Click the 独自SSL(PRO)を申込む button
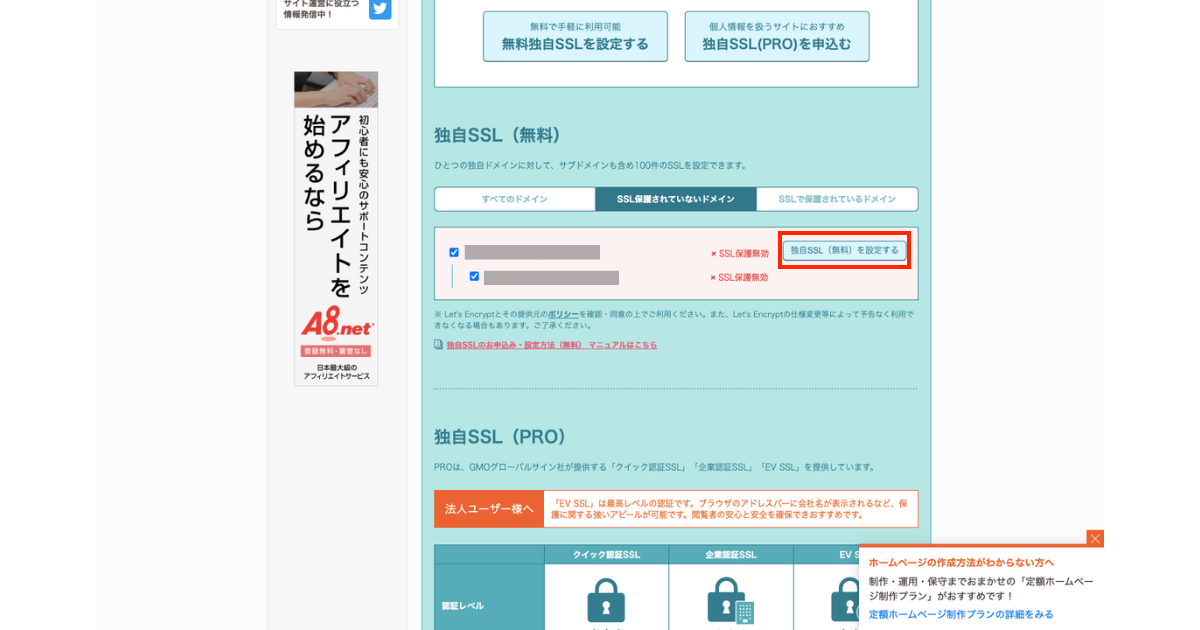The height and width of the screenshot is (630, 1200). pyautogui.click(x=776, y=37)
